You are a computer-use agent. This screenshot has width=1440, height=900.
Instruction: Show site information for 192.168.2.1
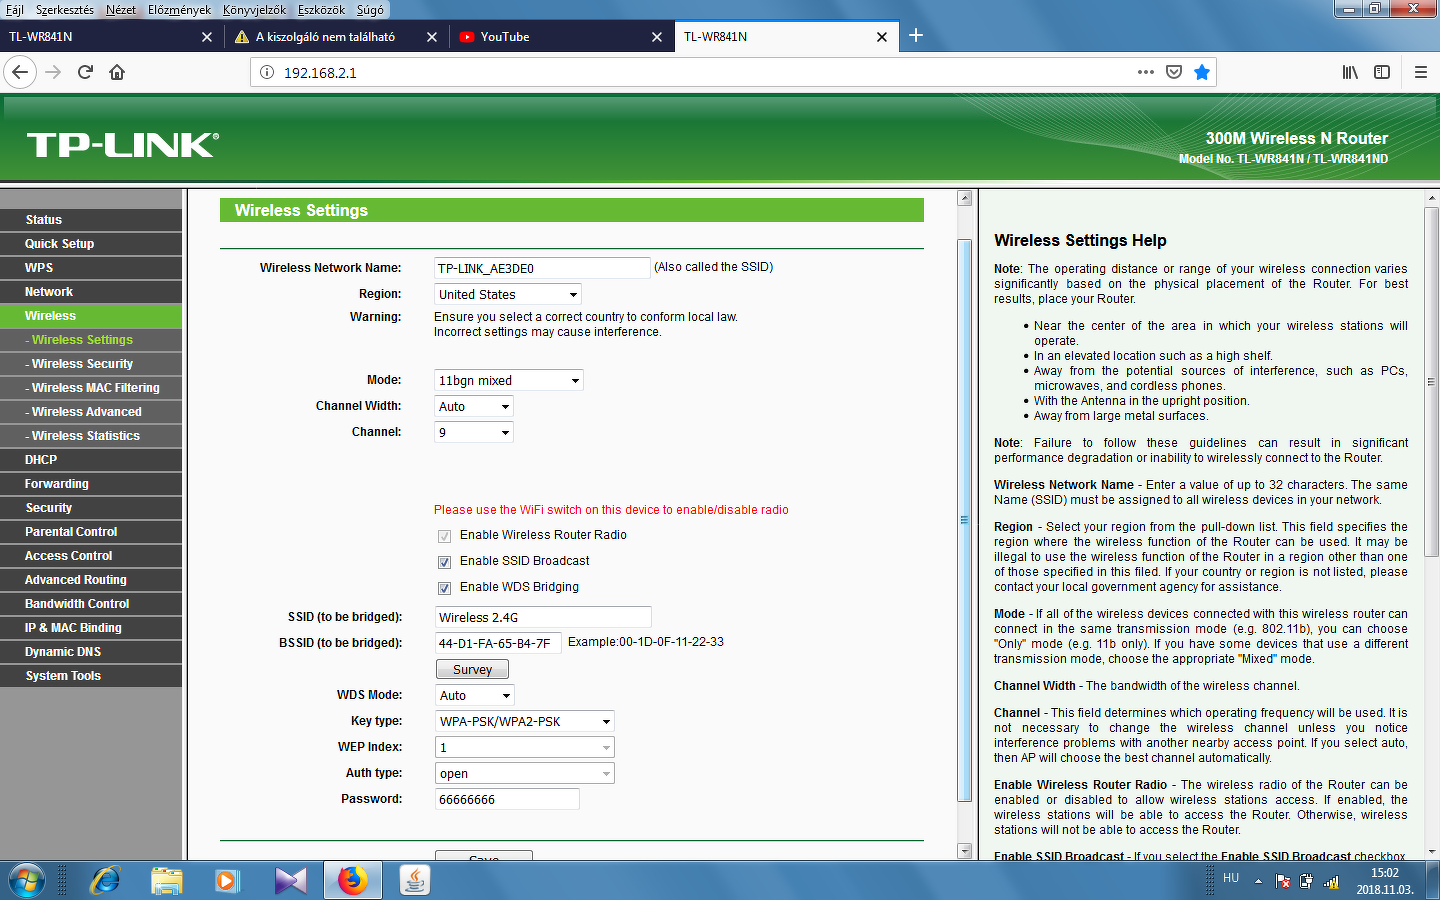[x=266, y=72]
